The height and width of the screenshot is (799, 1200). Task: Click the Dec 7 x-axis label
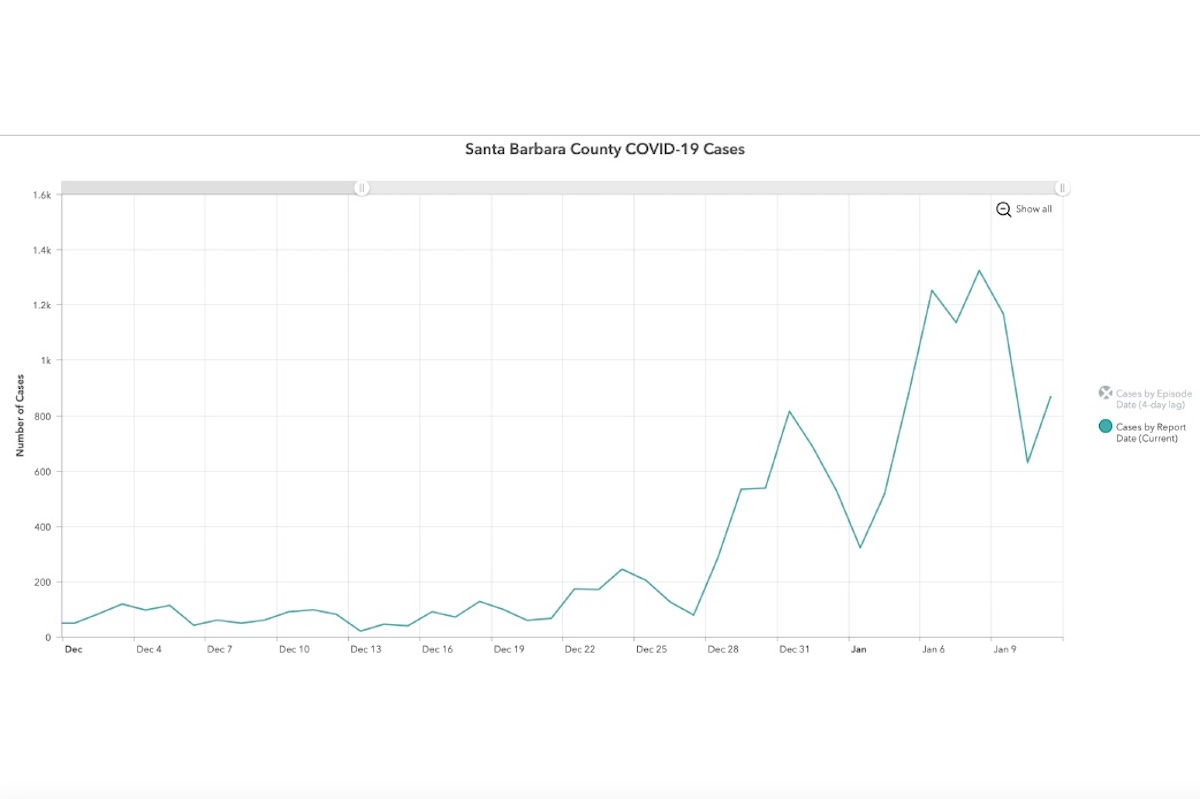[220, 649]
